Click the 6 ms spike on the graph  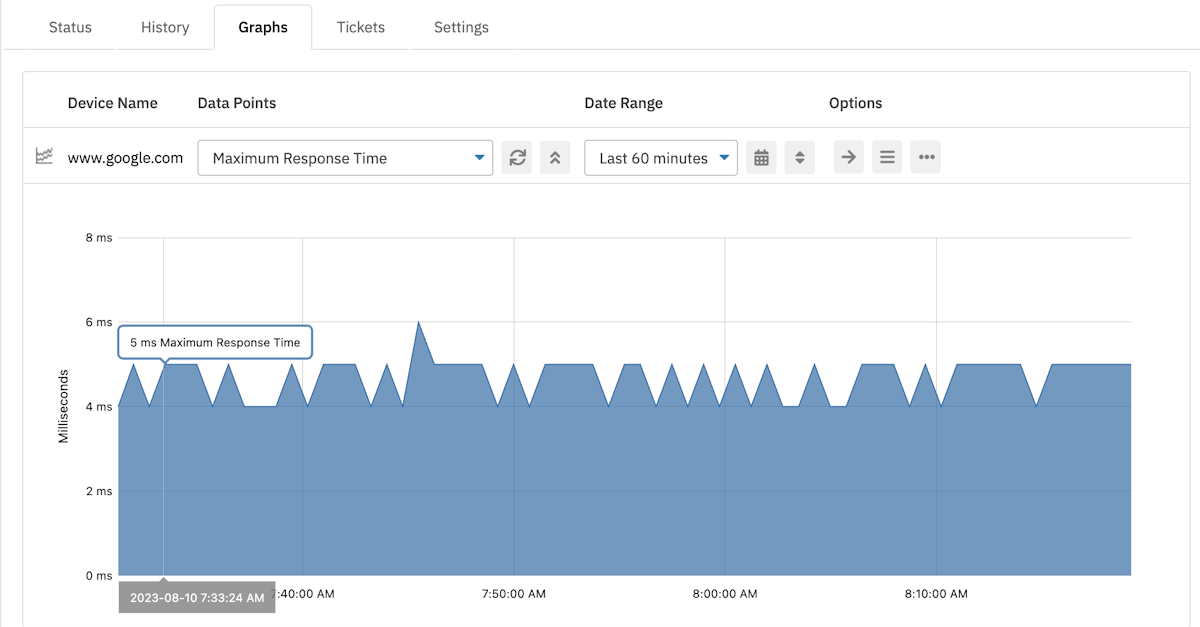pos(420,322)
